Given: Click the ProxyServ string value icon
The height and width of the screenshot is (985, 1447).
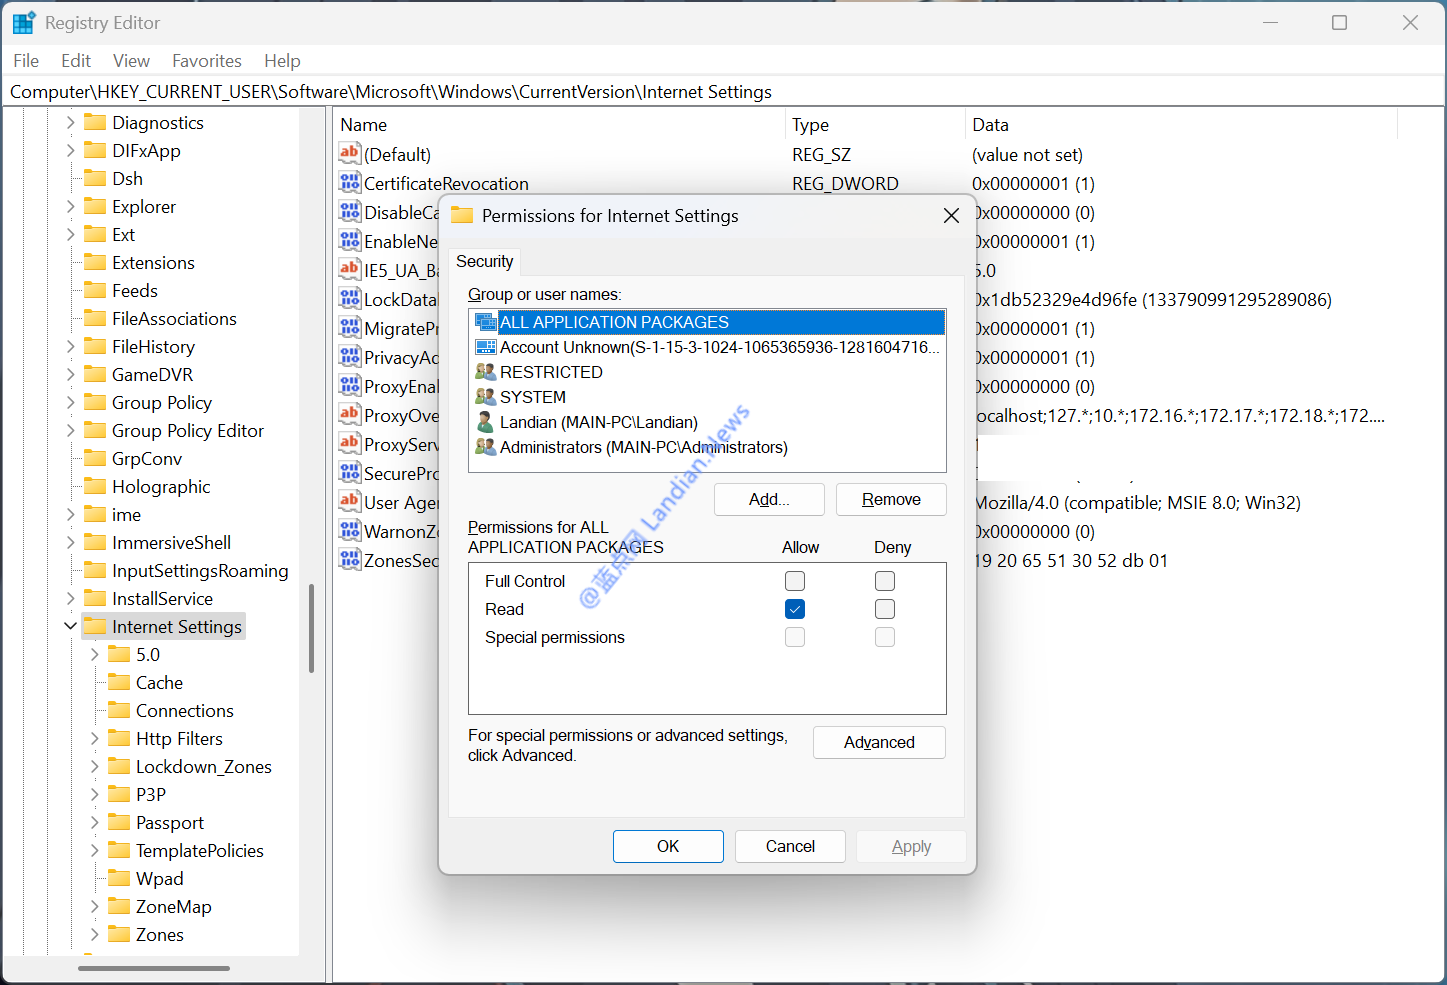Looking at the screenshot, I should pos(349,443).
